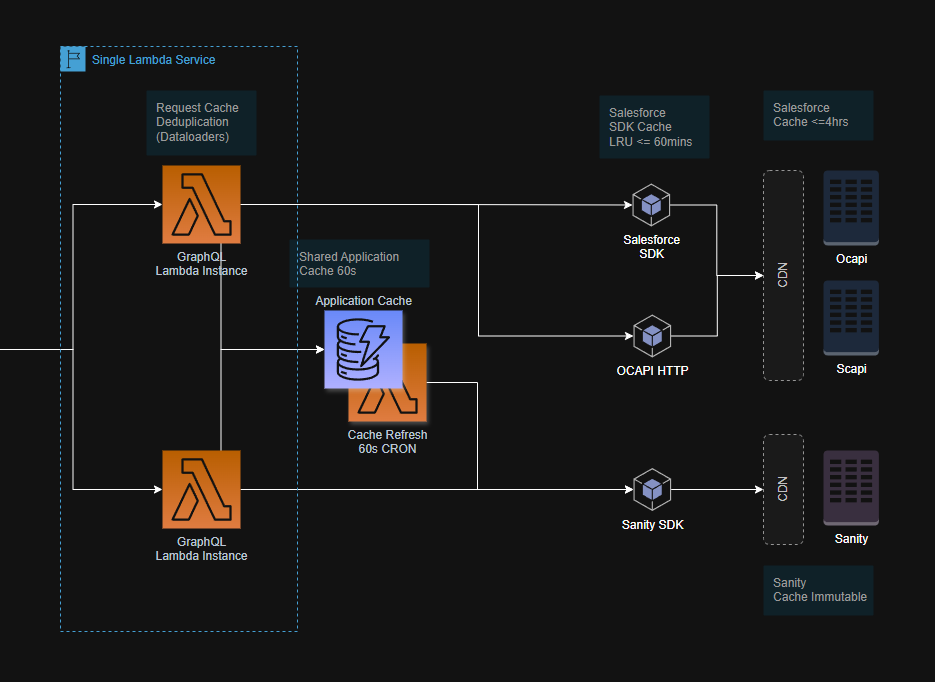Click the Sanity server icon
This screenshot has height=682, width=935.
[x=851, y=487]
